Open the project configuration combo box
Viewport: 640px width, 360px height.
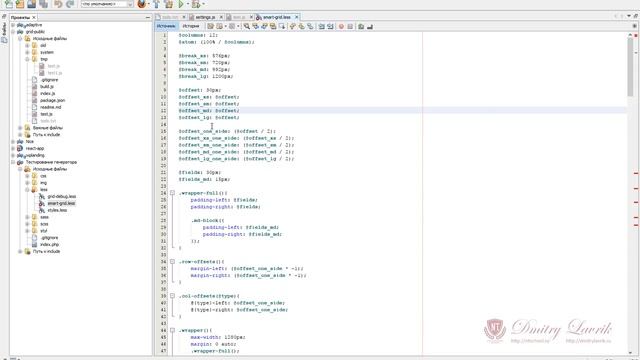107,4
